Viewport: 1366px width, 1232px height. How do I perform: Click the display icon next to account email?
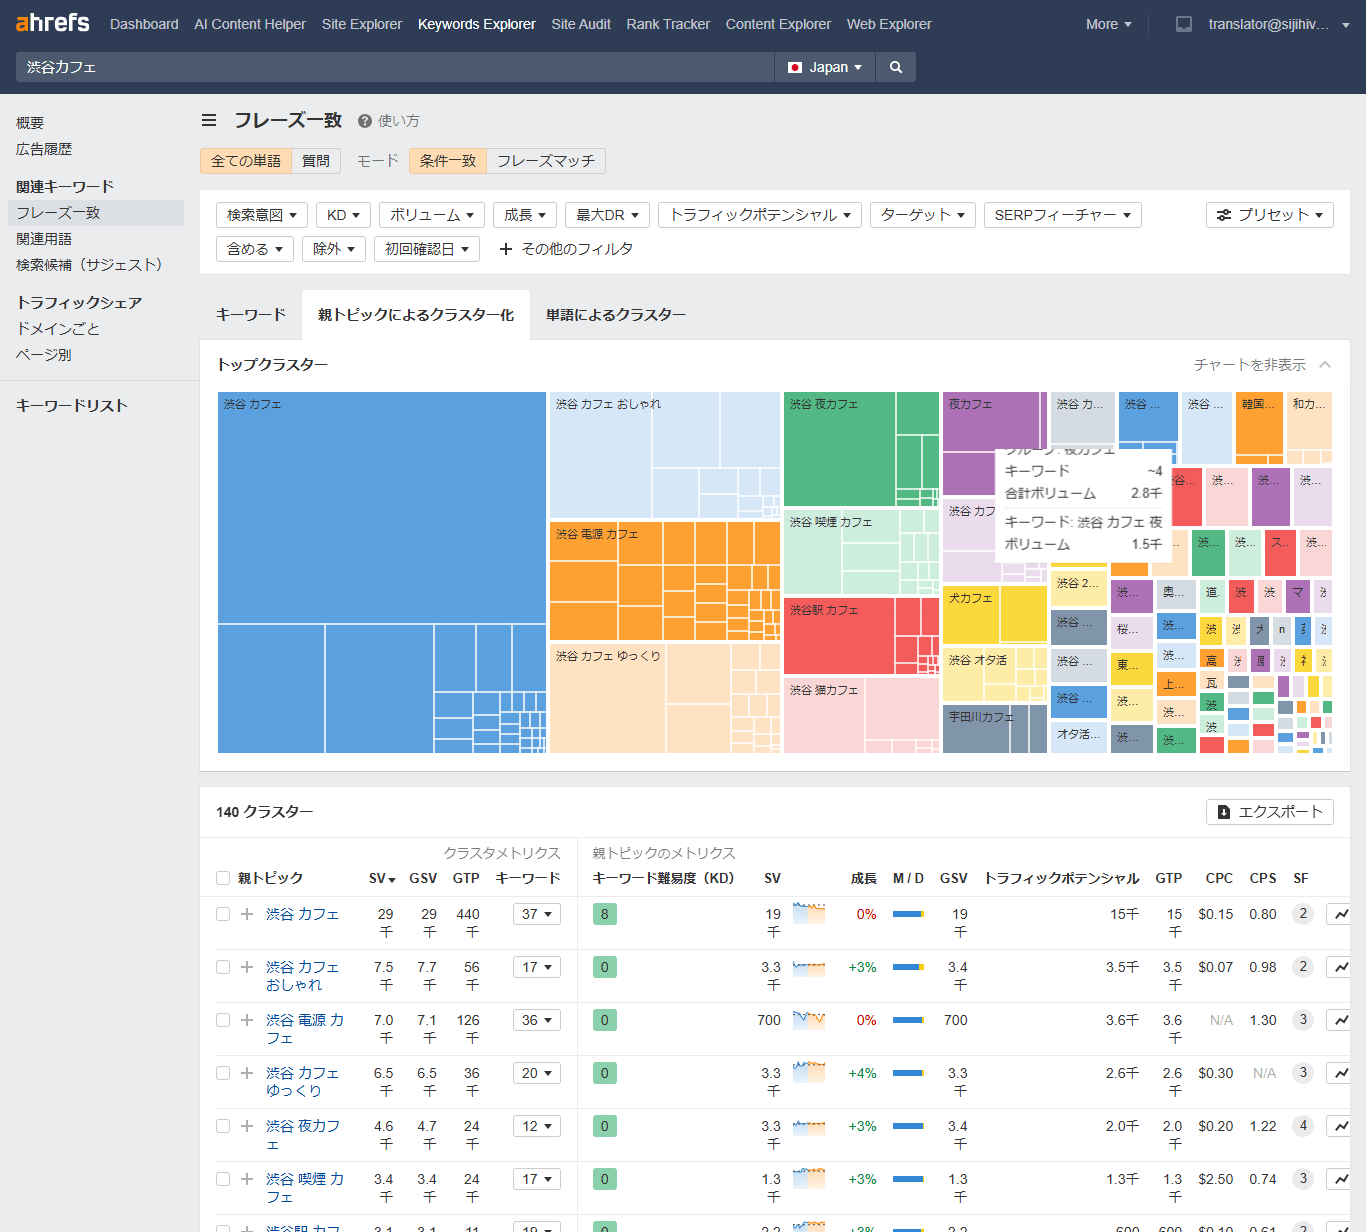[x=1184, y=24]
